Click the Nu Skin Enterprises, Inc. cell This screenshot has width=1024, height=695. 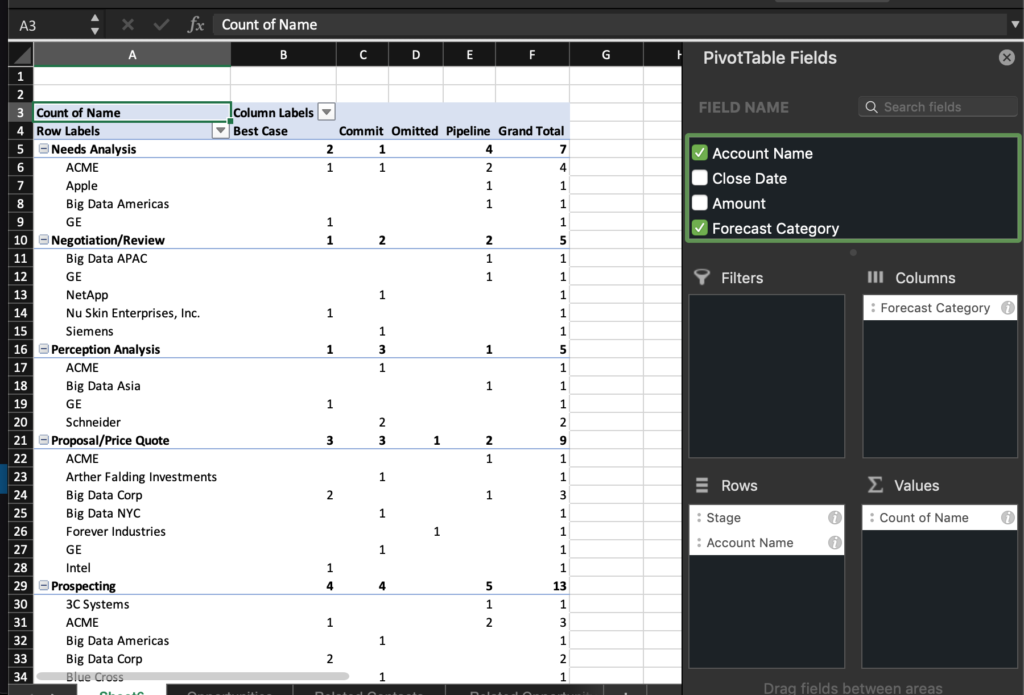coord(133,313)
